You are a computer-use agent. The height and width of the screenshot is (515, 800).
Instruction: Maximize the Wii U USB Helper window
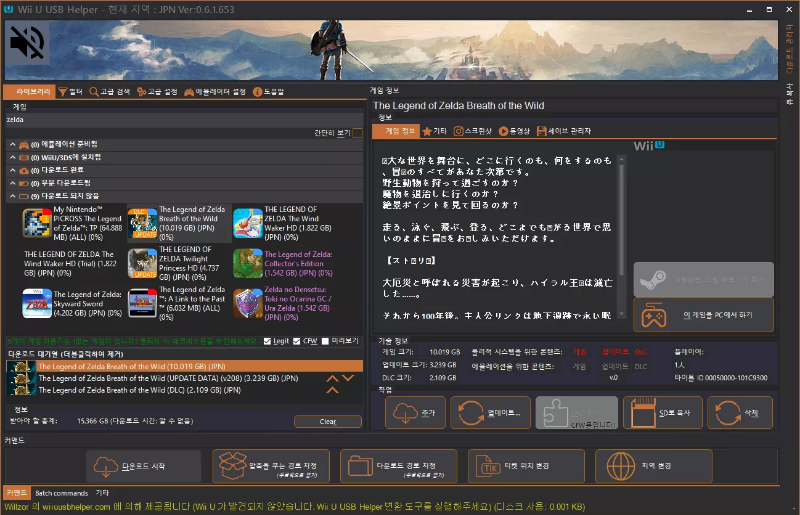(x=769, y=10)
